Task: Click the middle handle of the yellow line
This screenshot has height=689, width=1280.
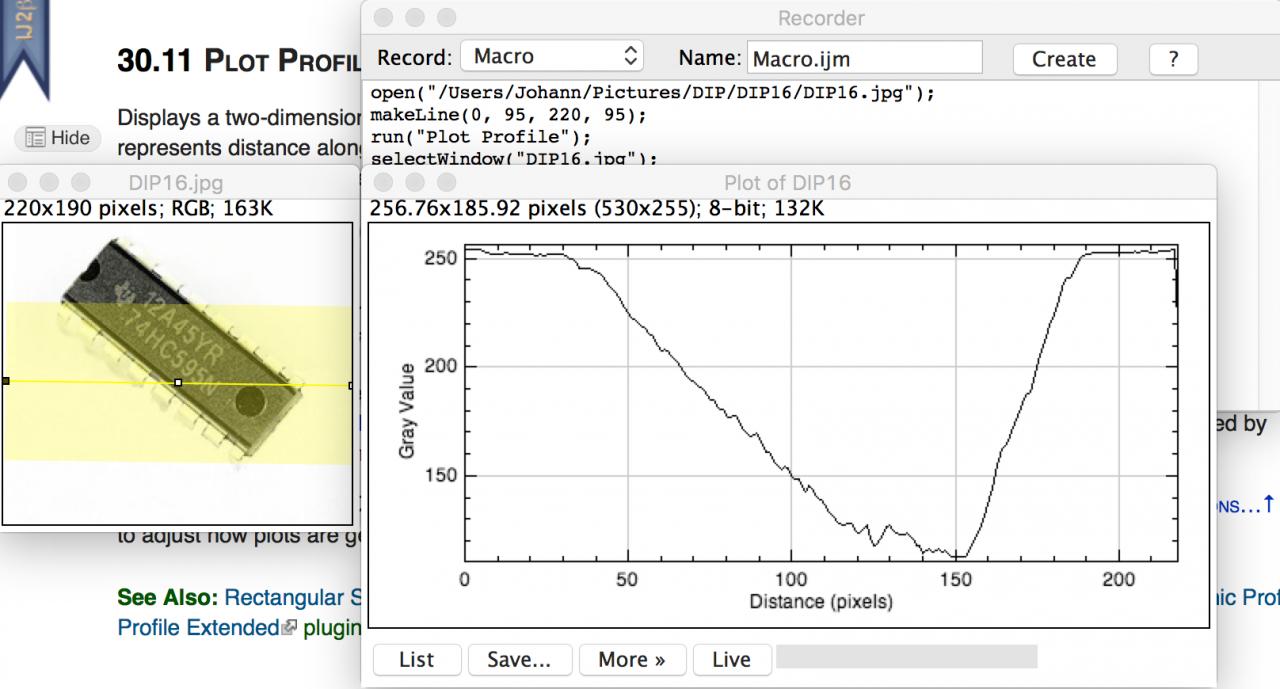Action: (178, 382)
